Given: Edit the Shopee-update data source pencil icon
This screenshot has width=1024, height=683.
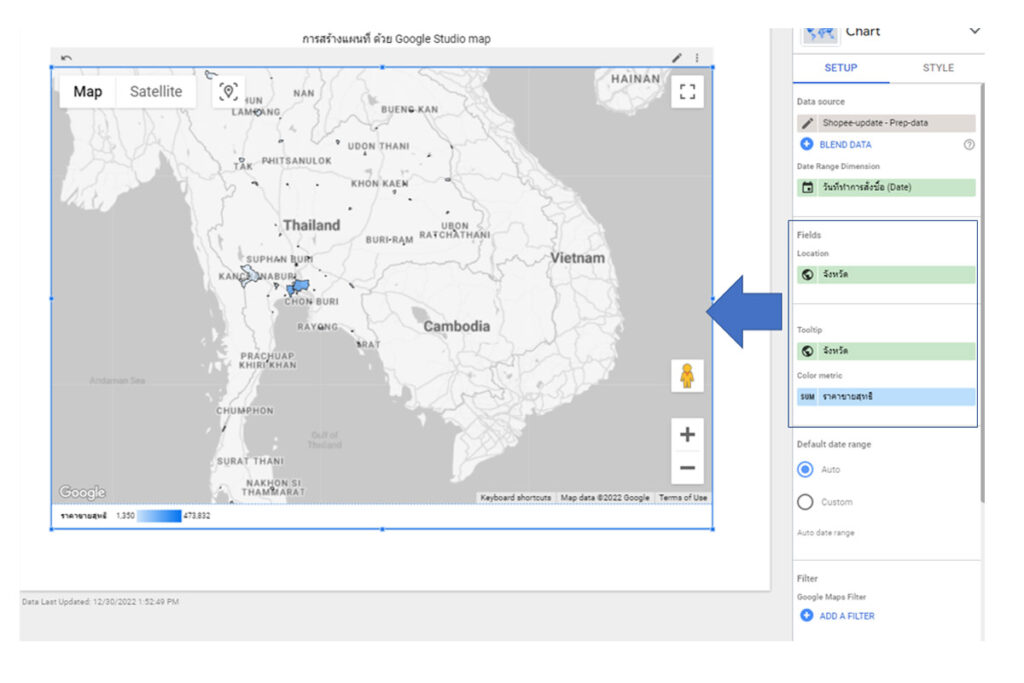Looking at the screenshot, I should (808, 123).
